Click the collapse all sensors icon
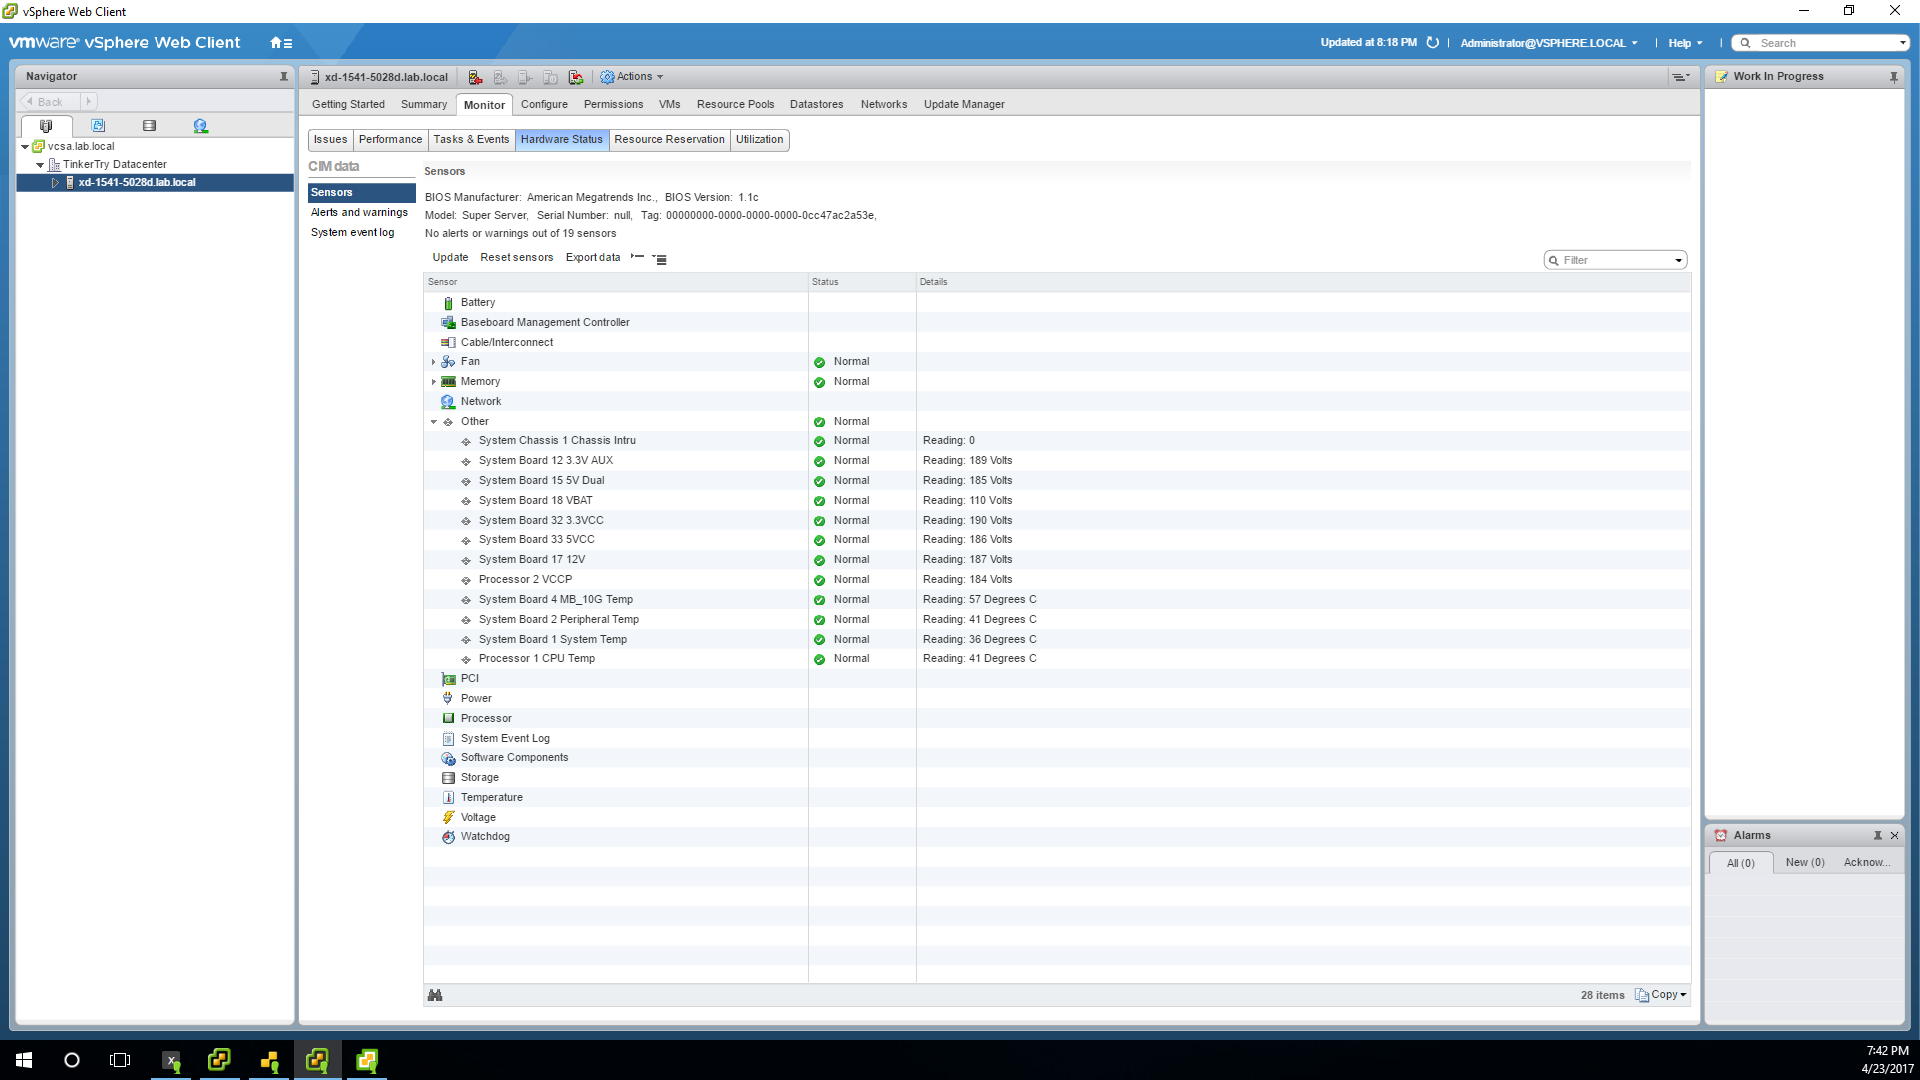Image resolution: width=1920 pixels, height=1080 pixels. point(637,257)
